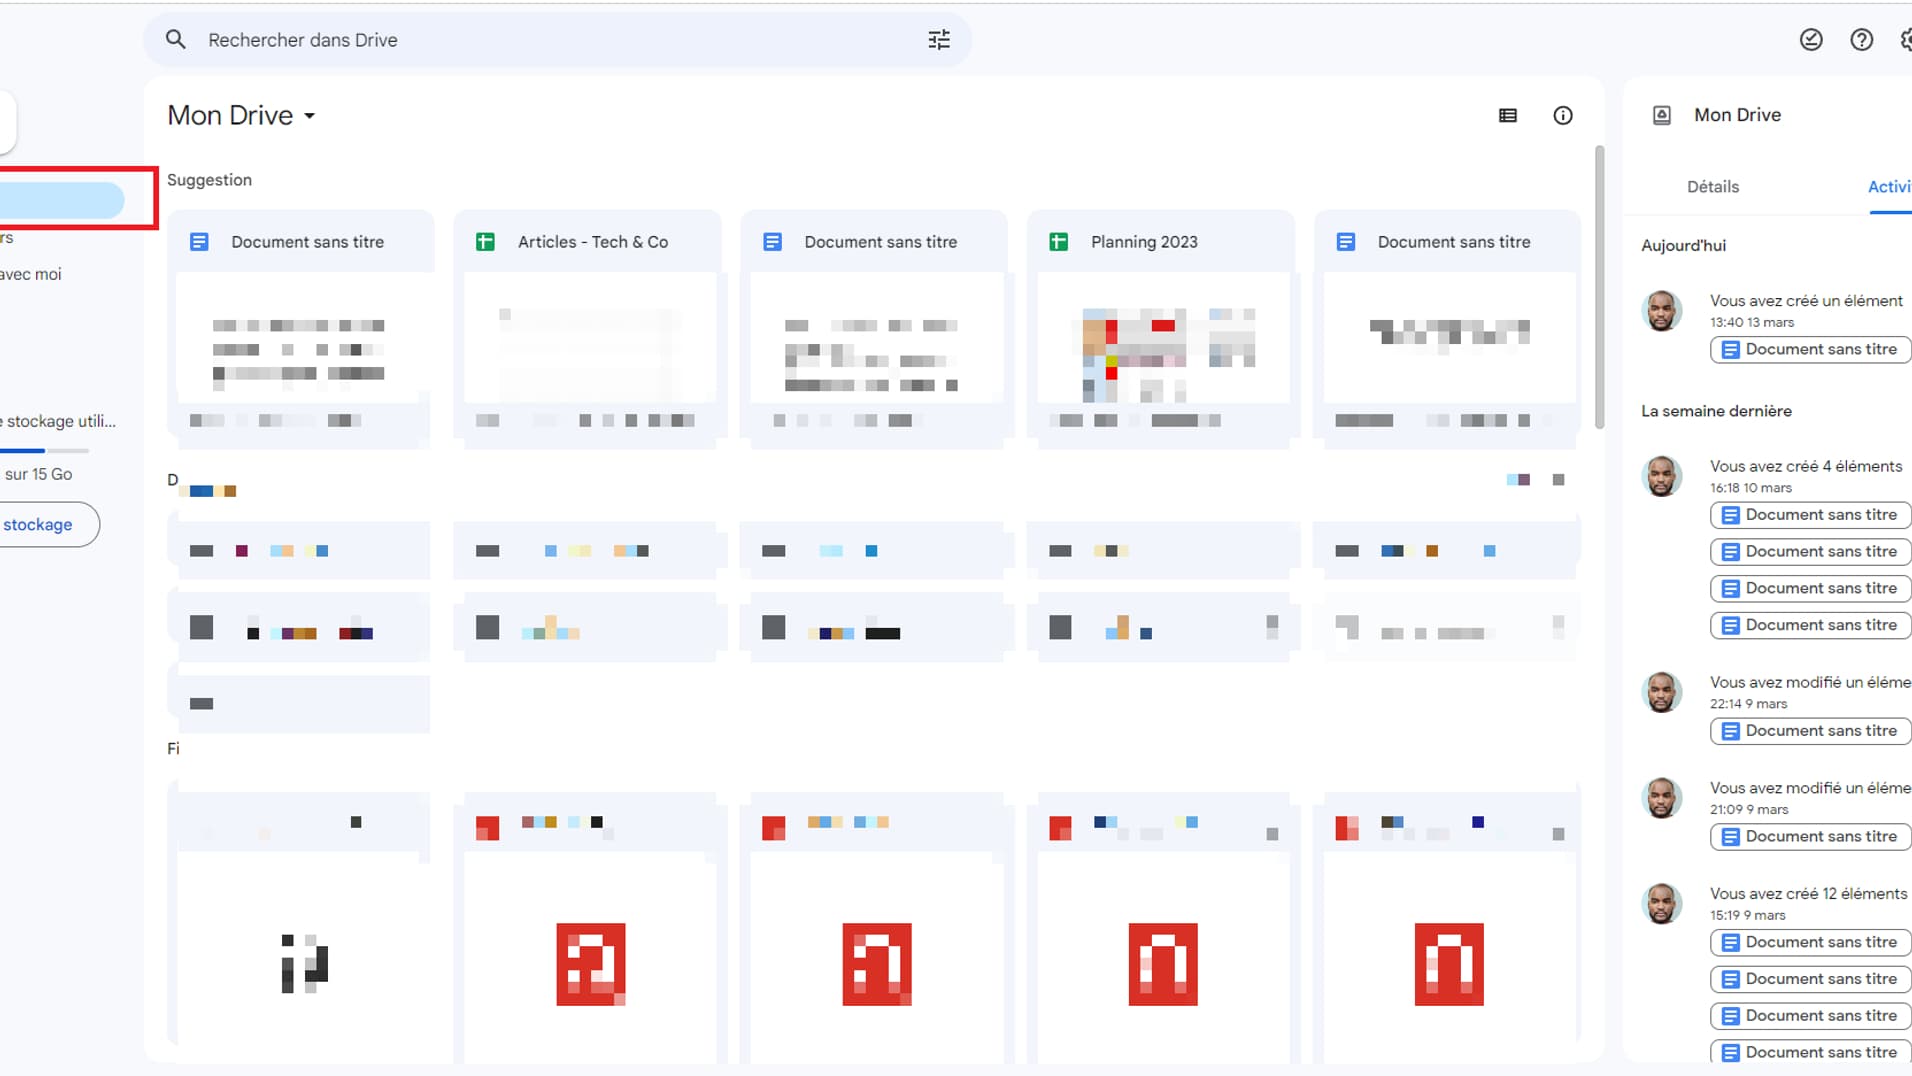Viewport: 1912px width, 1076px height.
Task: Switch to the Activité tab
Action: pyautogui.click(x=1888, y=187)
